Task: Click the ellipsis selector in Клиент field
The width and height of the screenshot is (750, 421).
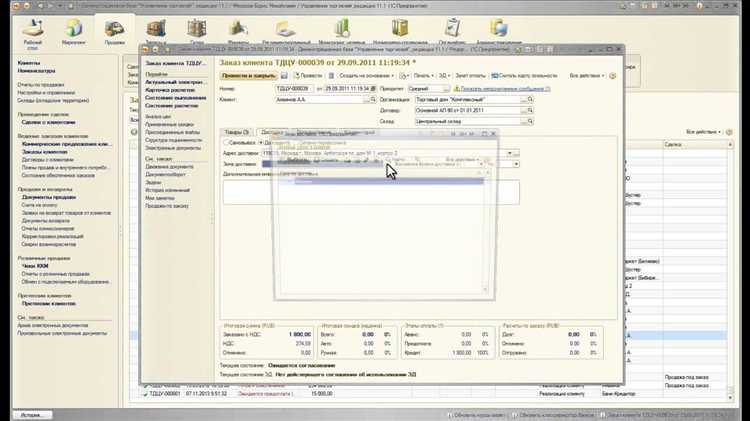Action: coord(366,100)
